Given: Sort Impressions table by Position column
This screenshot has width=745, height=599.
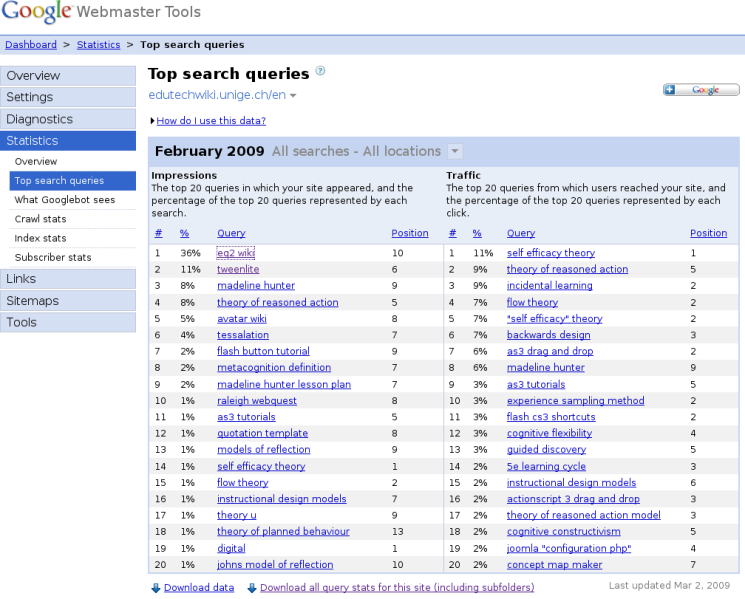Looking at the screenshot, I should tap(410, 233).
